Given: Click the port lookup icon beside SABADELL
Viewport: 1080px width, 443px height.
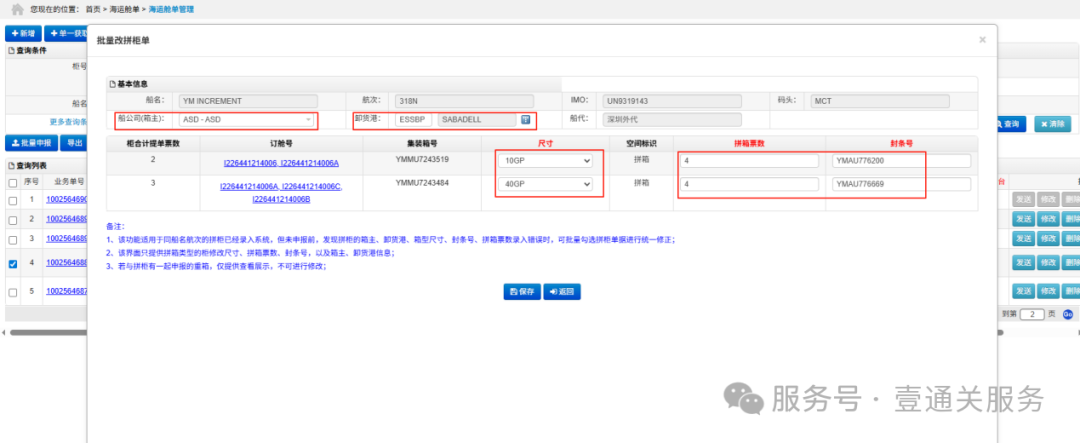Looking at the screenshot, I should click(x=525, y=119).
